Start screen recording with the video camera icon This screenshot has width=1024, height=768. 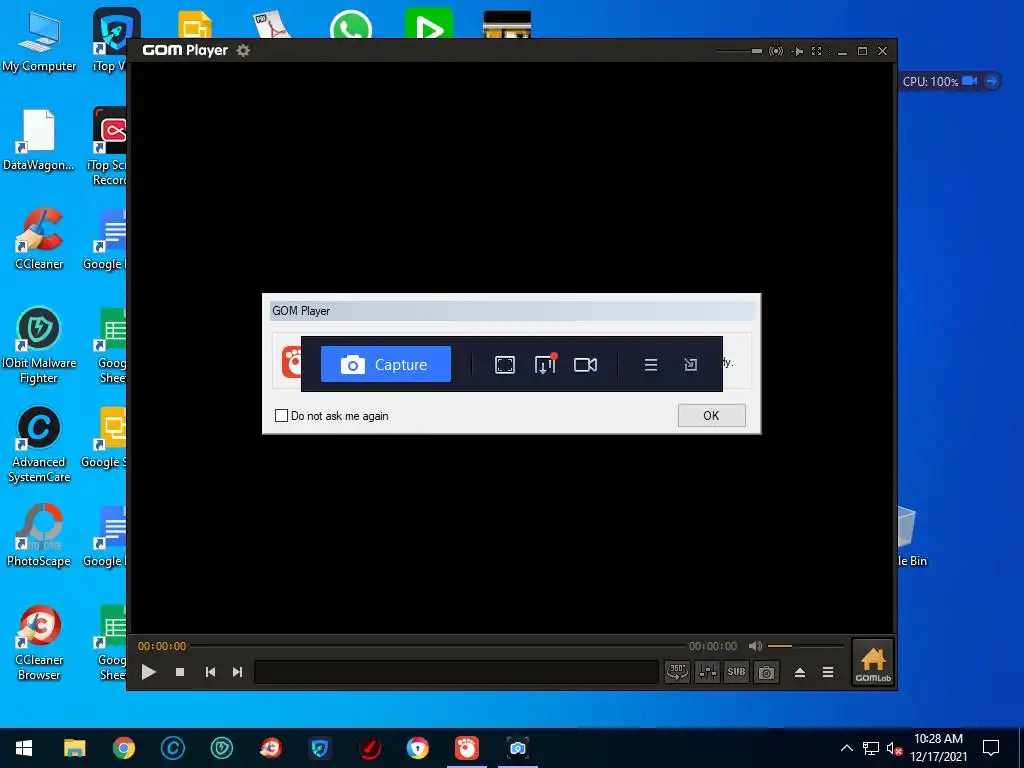point(585,364)
